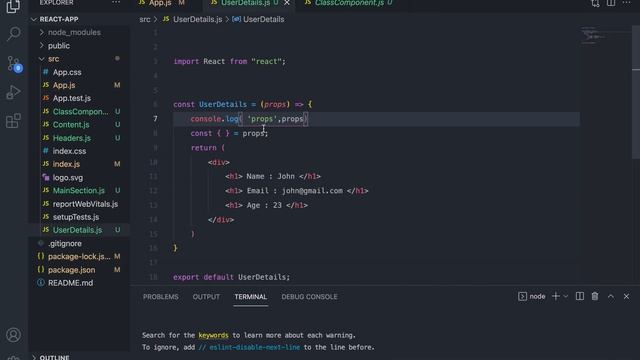Screen dimensions: 640x360
Task: Click the split editor icon
Action: 611,3
